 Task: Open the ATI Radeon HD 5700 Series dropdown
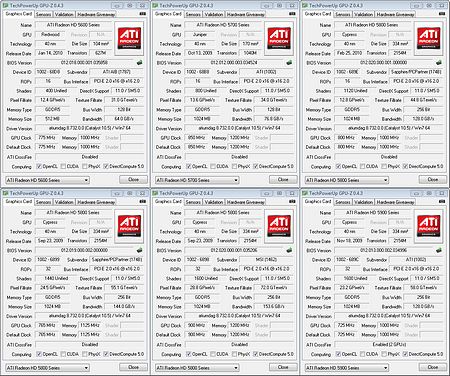(x=197, y=180)
